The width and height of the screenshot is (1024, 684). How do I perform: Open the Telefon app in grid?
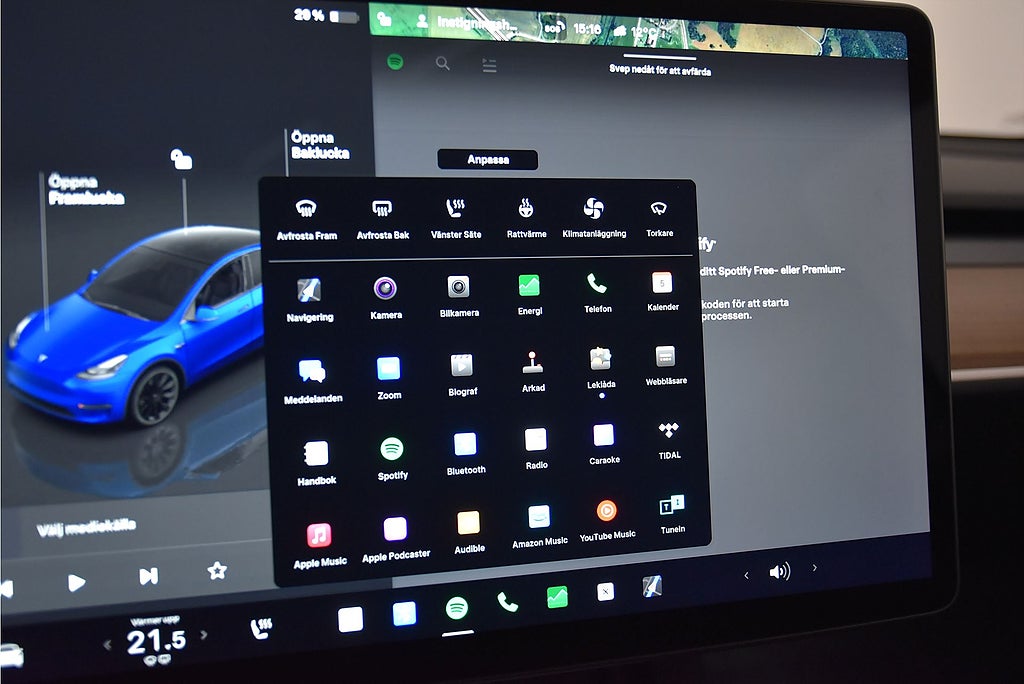click(x=597, y=284)
